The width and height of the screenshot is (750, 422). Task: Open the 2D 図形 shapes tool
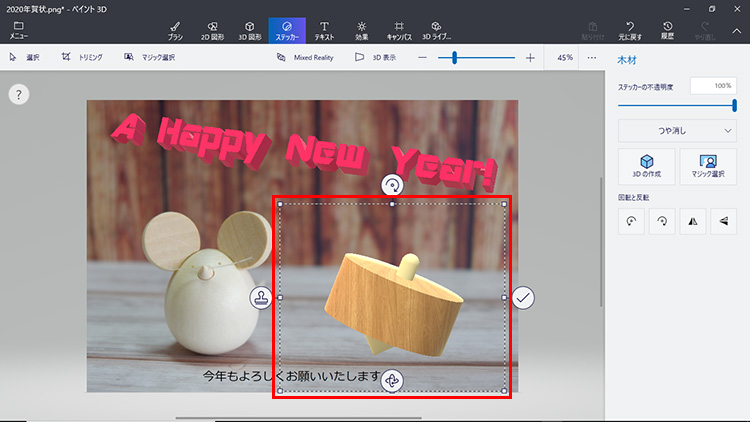[212, 29]
